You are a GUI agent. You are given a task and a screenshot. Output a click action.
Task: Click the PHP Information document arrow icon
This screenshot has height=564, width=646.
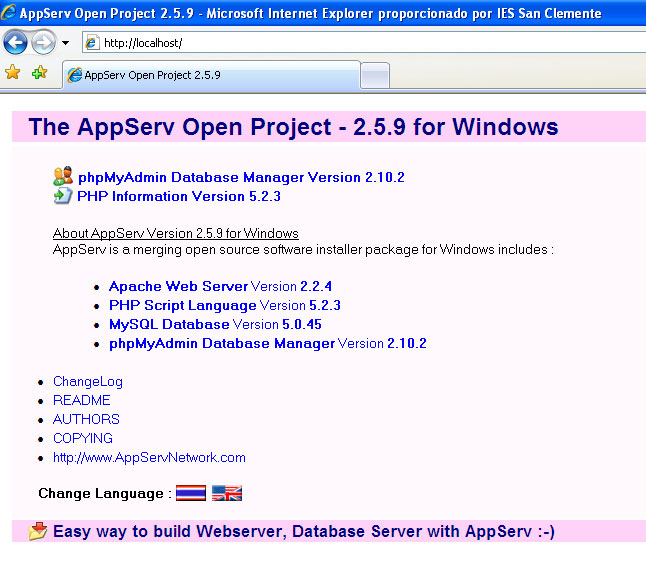[x=63, y=195]
